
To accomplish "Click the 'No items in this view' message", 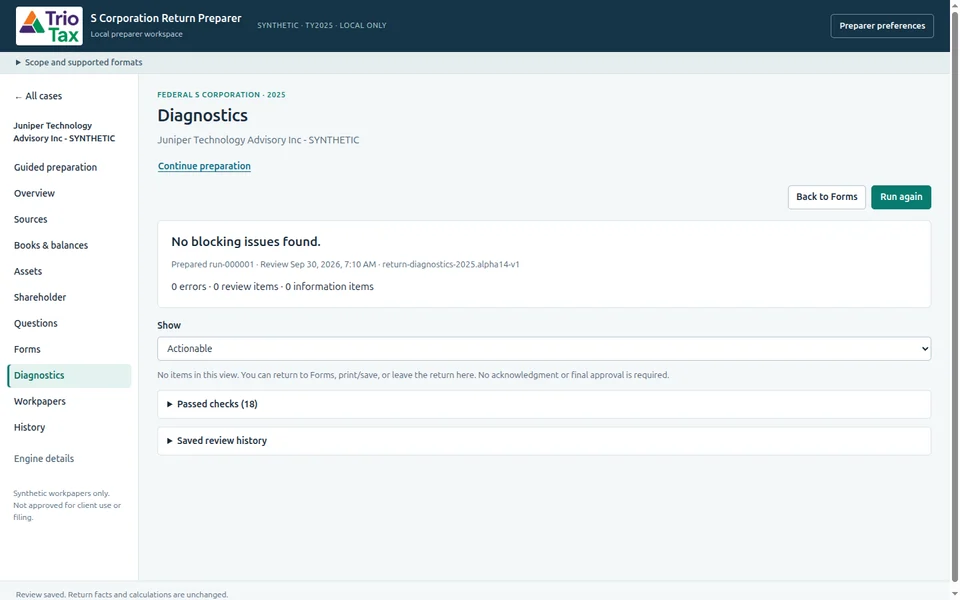I will 413,375.
